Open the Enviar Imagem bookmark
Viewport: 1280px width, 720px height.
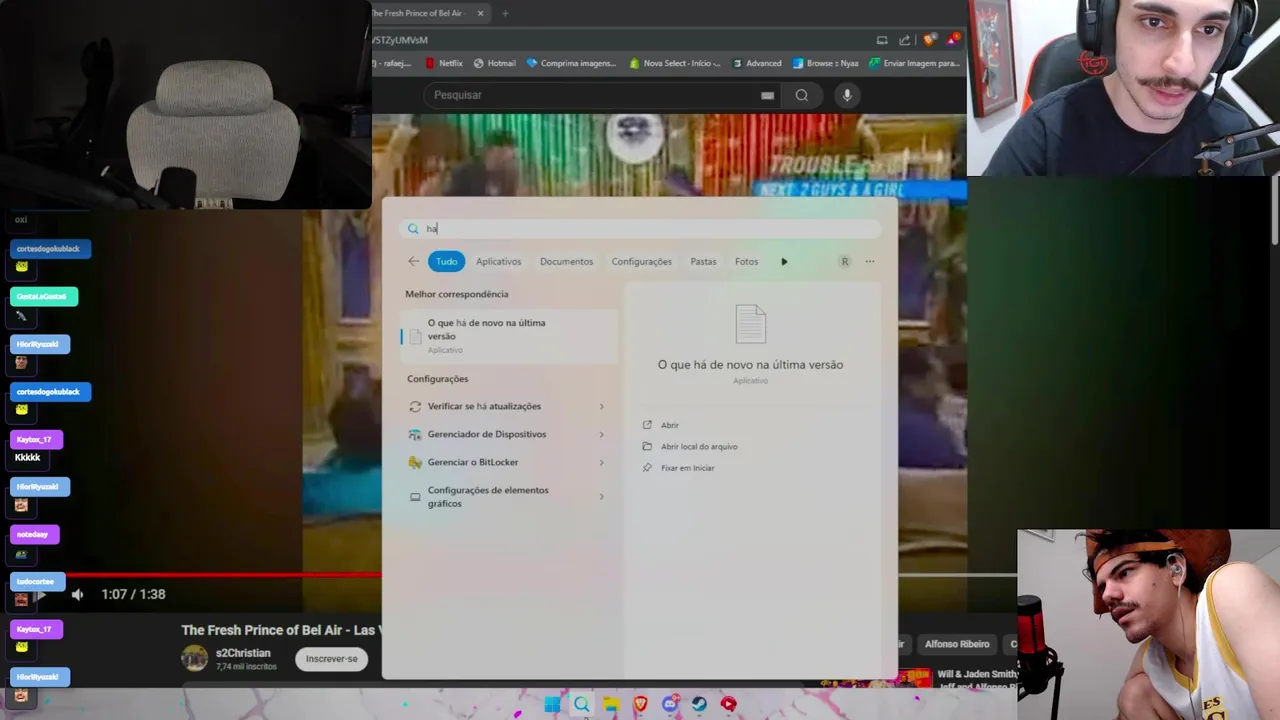tap(915, 63)
